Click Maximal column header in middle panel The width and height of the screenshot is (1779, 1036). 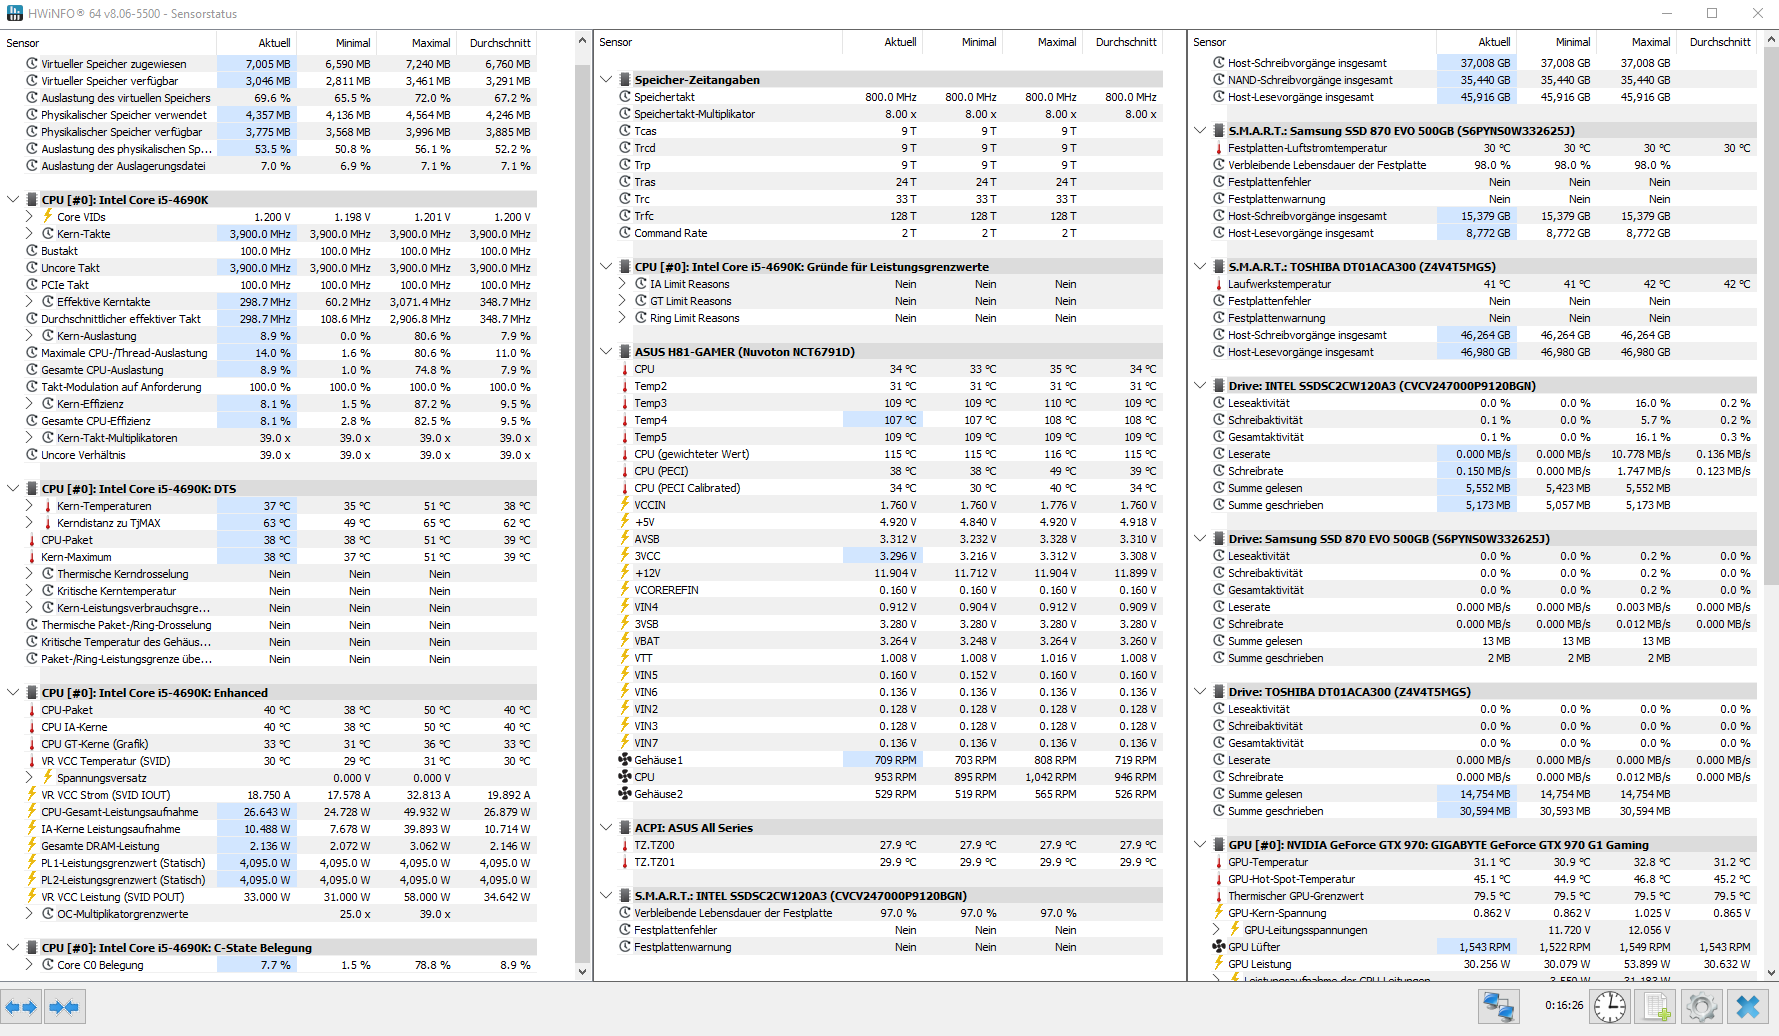pos(1042,42)
